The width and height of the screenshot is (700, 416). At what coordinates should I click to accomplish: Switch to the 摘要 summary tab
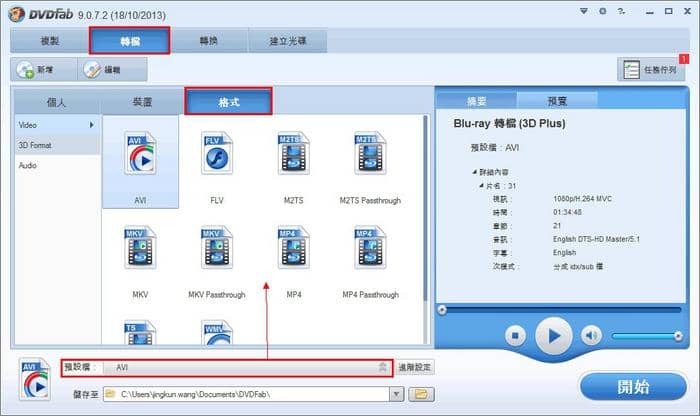pos(477,101)
